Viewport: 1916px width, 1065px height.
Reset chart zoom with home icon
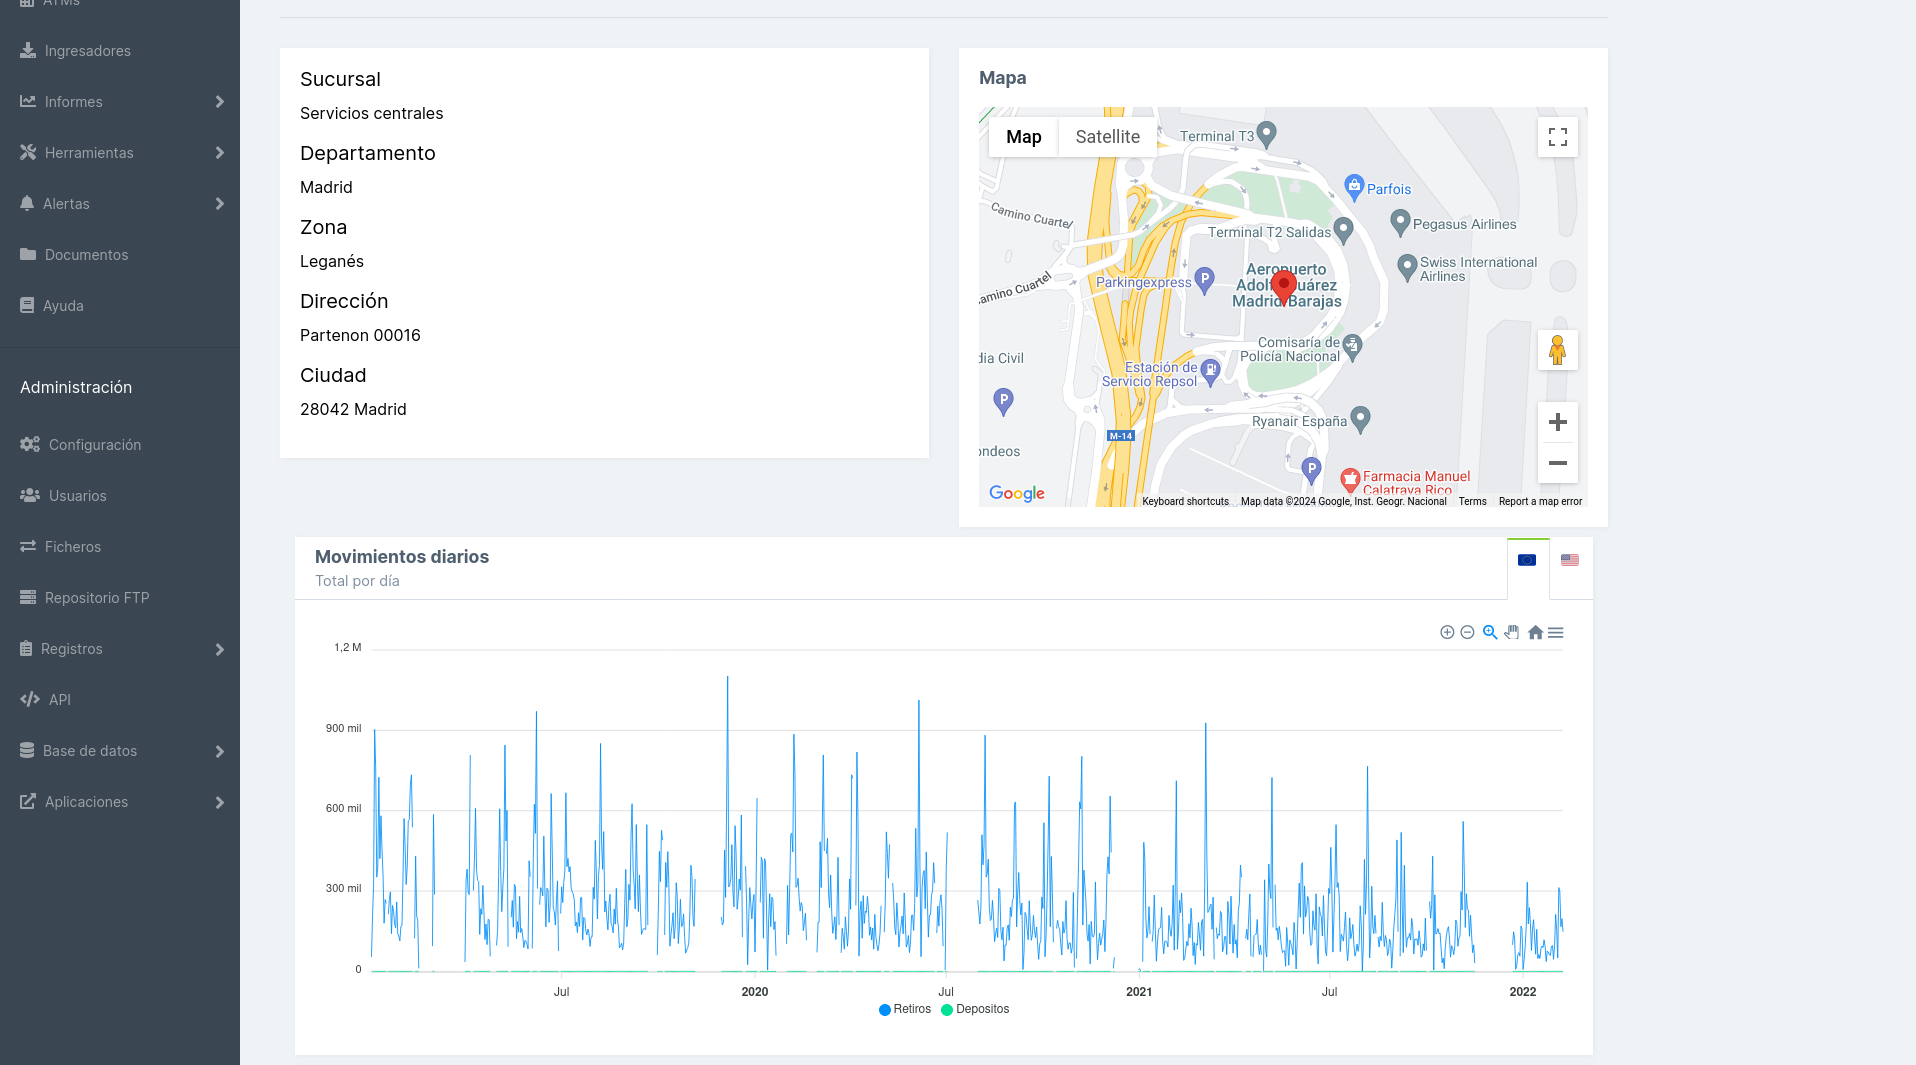[x=1535, y=632]
